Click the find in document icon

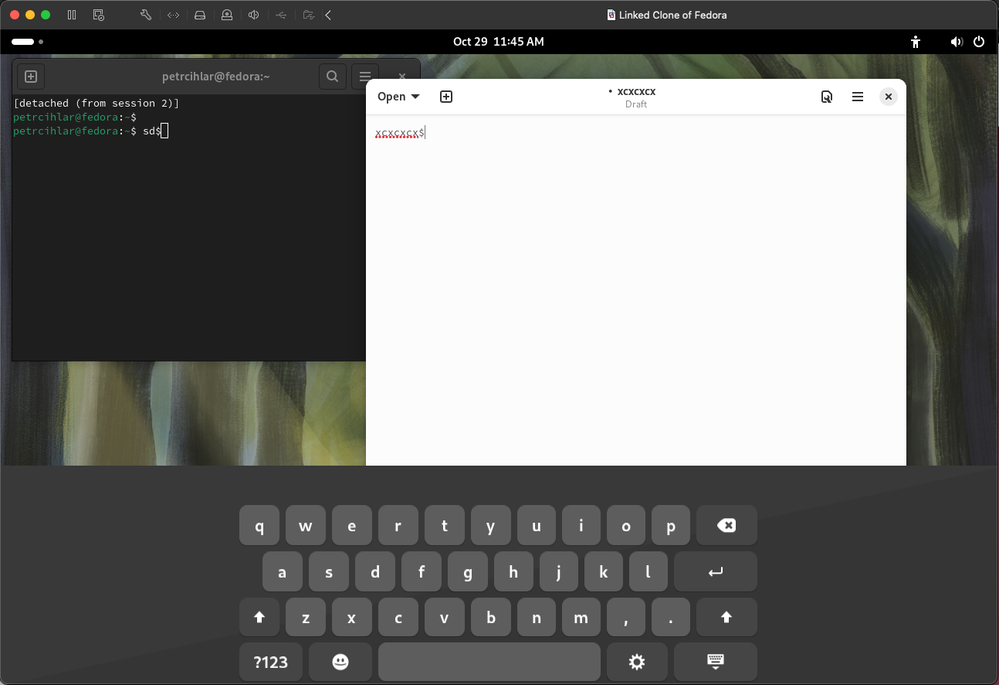[x=826, y=97]
